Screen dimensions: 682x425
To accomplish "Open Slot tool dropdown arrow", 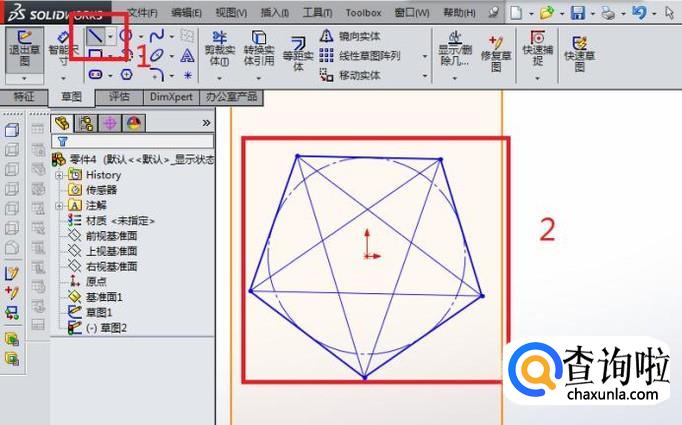I will coord(110,76).
